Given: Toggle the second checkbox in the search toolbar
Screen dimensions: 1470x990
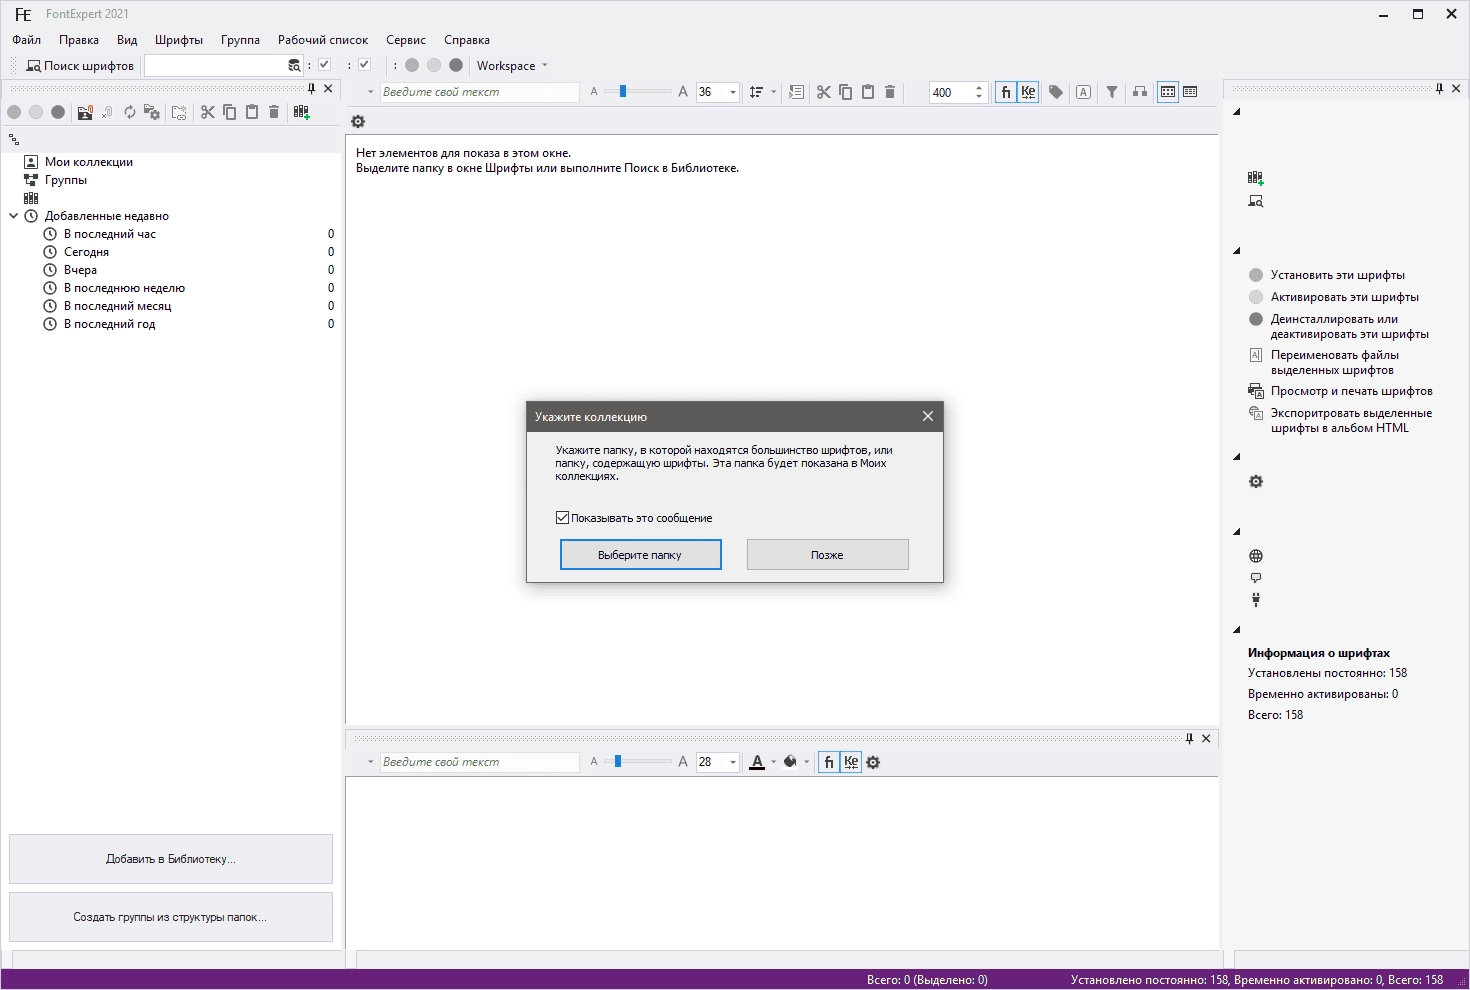Looking at the screenshot, I should click(365, 65).
